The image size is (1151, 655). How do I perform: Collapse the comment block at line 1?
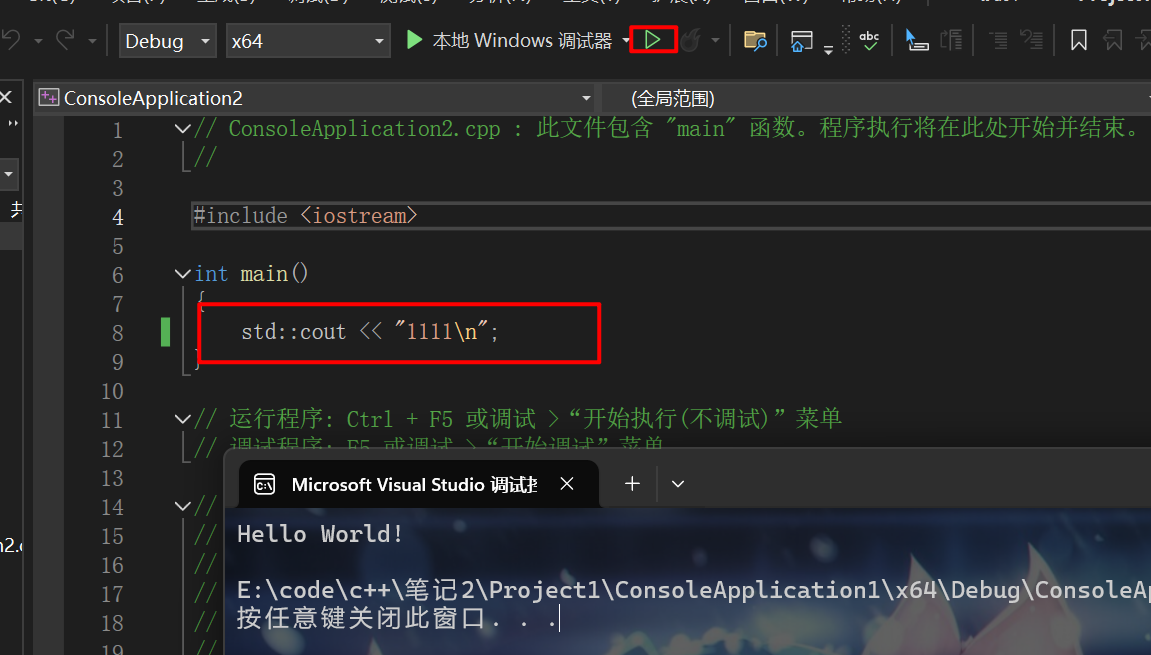pos(182,129)
